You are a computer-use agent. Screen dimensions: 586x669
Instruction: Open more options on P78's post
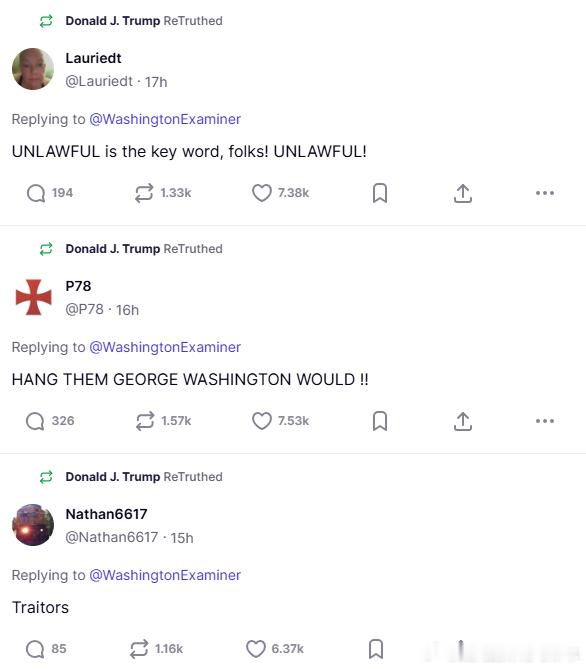[x=545, y=421]
